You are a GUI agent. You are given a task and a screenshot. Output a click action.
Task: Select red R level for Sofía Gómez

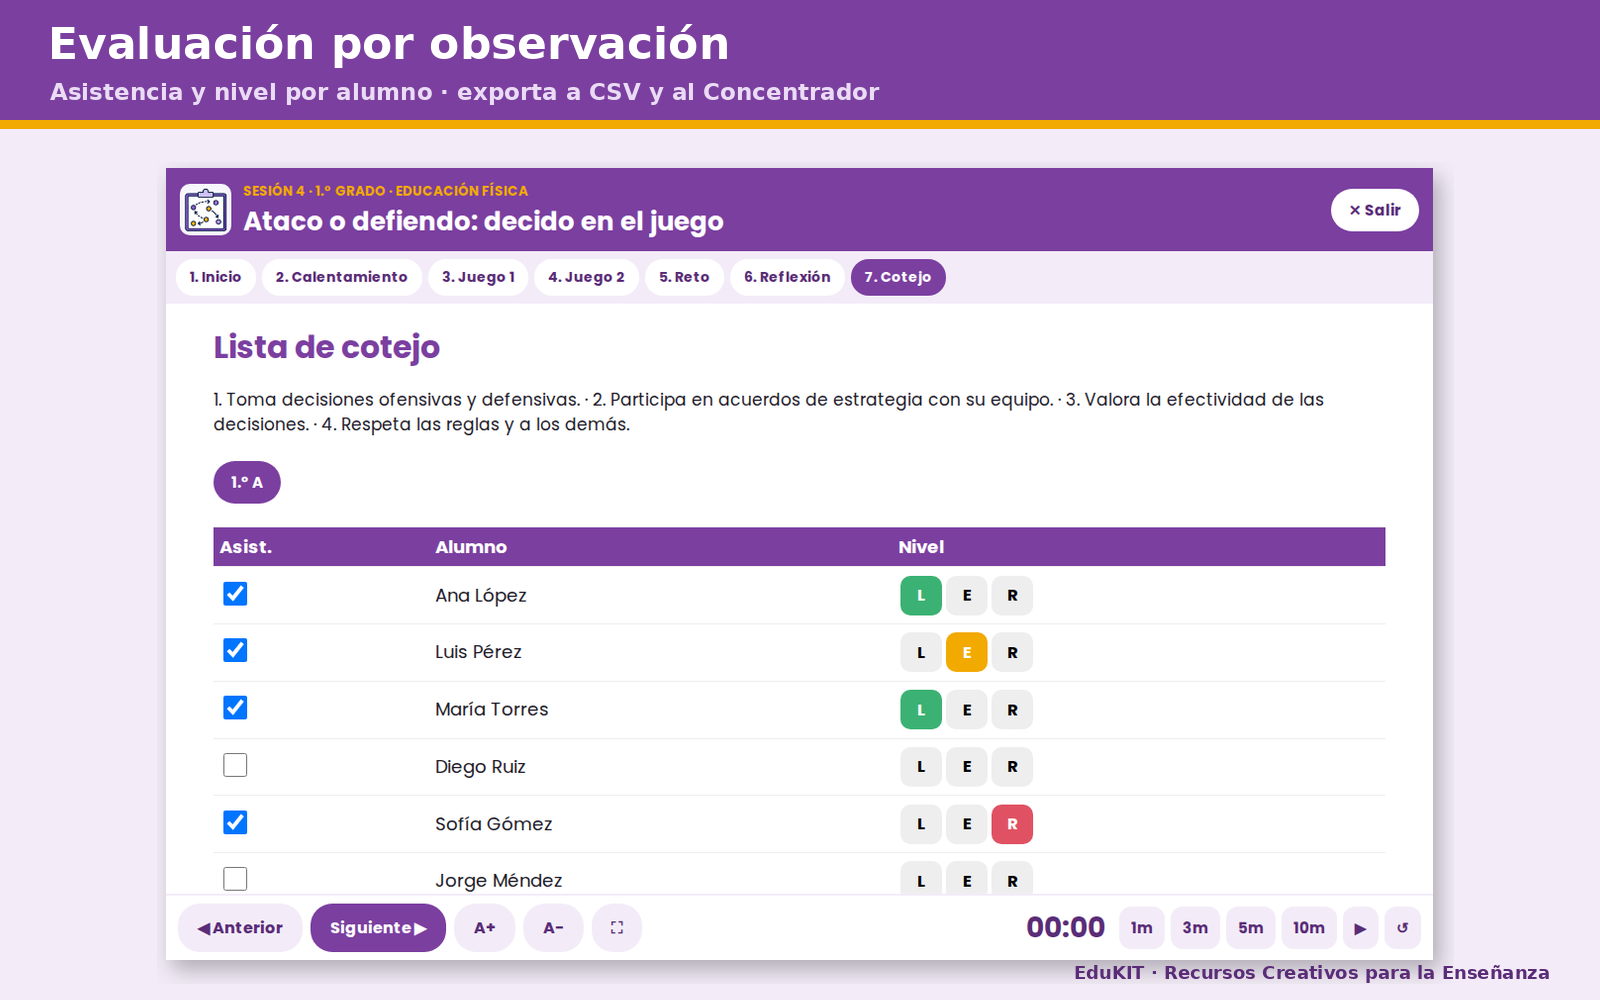pos(1012,824)
